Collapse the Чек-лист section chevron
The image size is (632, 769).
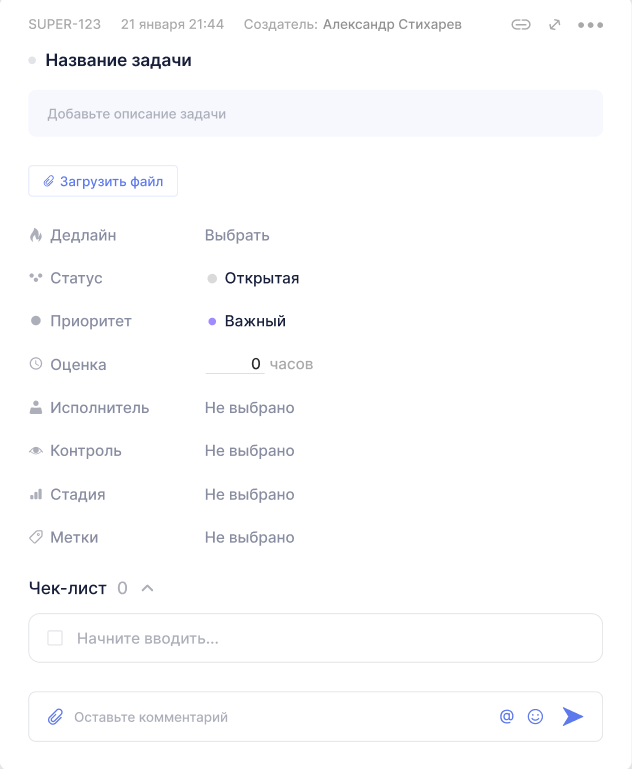(148, 588)
